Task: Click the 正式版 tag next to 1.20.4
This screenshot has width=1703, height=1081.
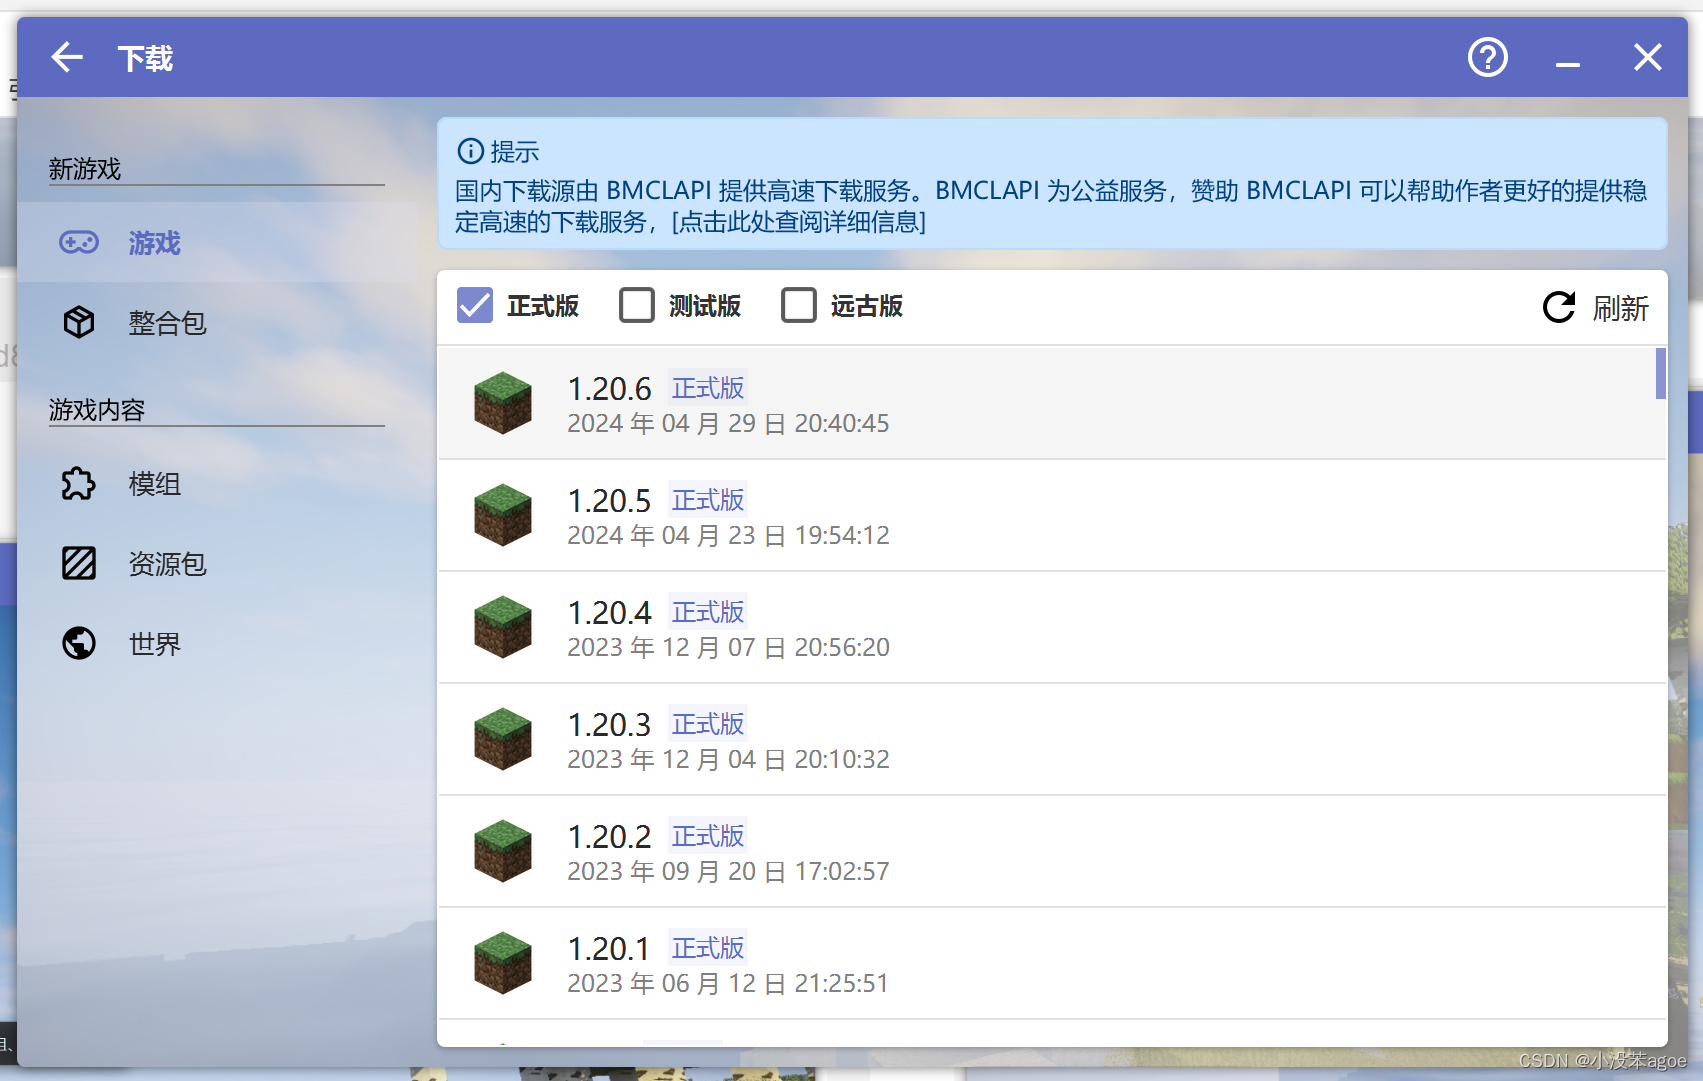Action: (x=708, y=612)
